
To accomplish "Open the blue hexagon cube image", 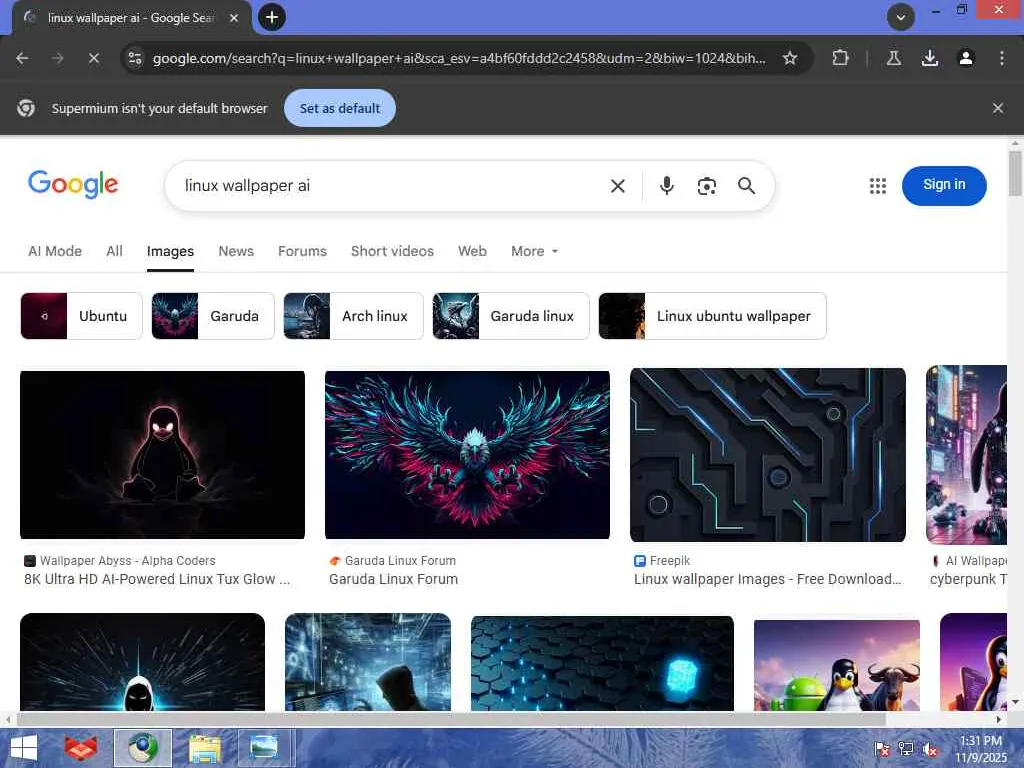I will tap(602, 664).
